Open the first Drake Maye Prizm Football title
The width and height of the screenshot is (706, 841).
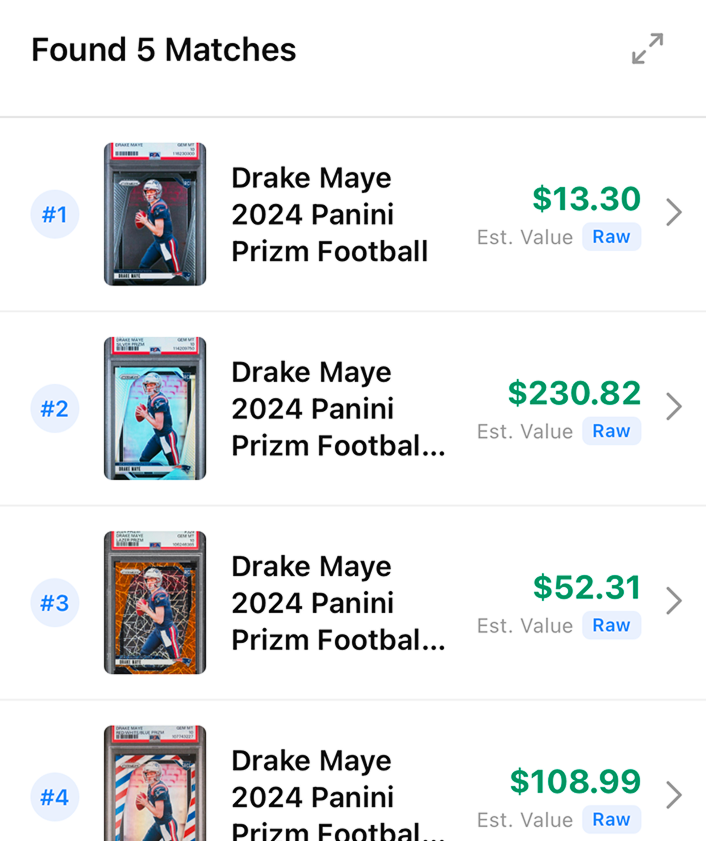pos(329,214)
